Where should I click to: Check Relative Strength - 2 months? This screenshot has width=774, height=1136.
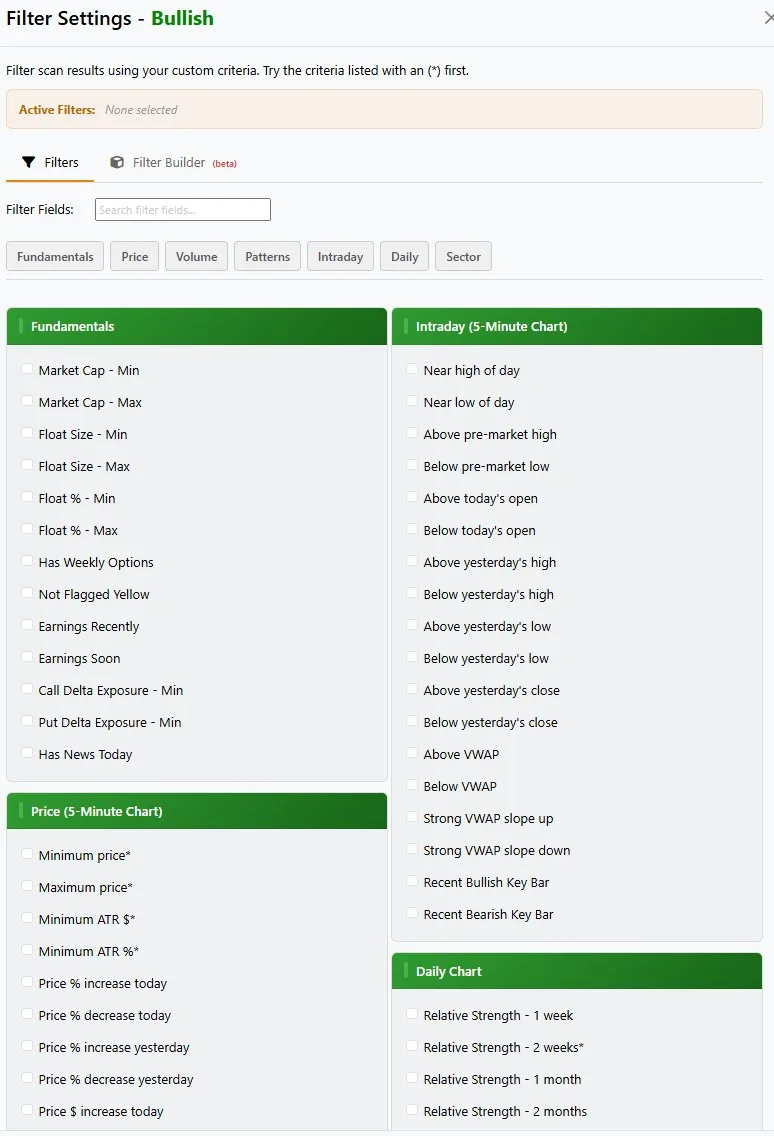coord(412,1110)
